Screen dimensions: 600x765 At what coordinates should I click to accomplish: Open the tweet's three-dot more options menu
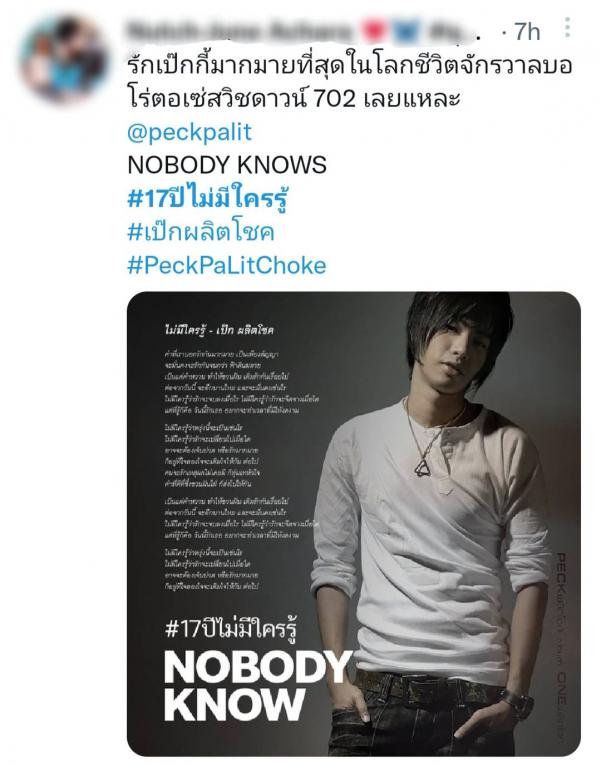coord(567,27)
